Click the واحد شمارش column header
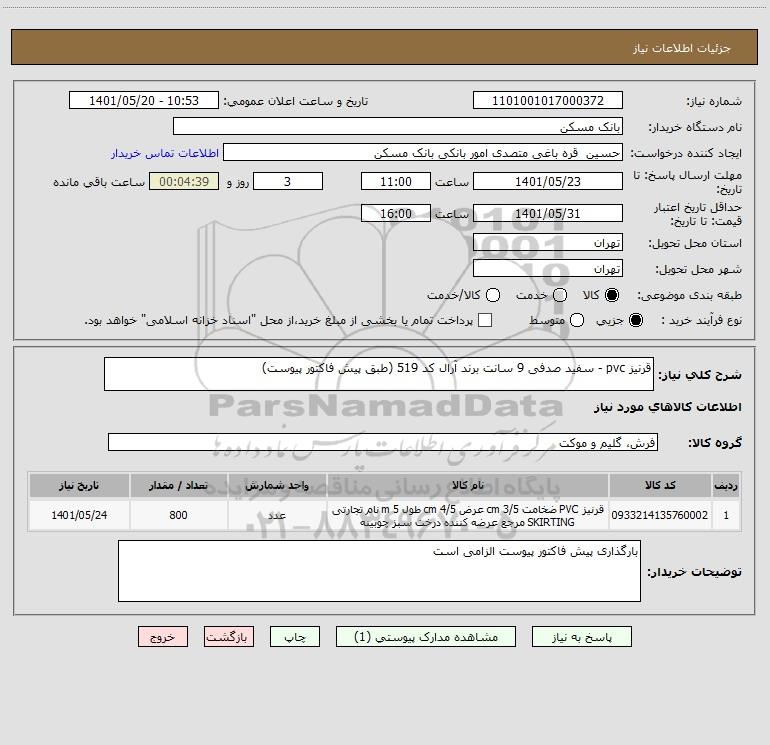The height and width of the screenshot is (745, 770). tap(277, 485)
